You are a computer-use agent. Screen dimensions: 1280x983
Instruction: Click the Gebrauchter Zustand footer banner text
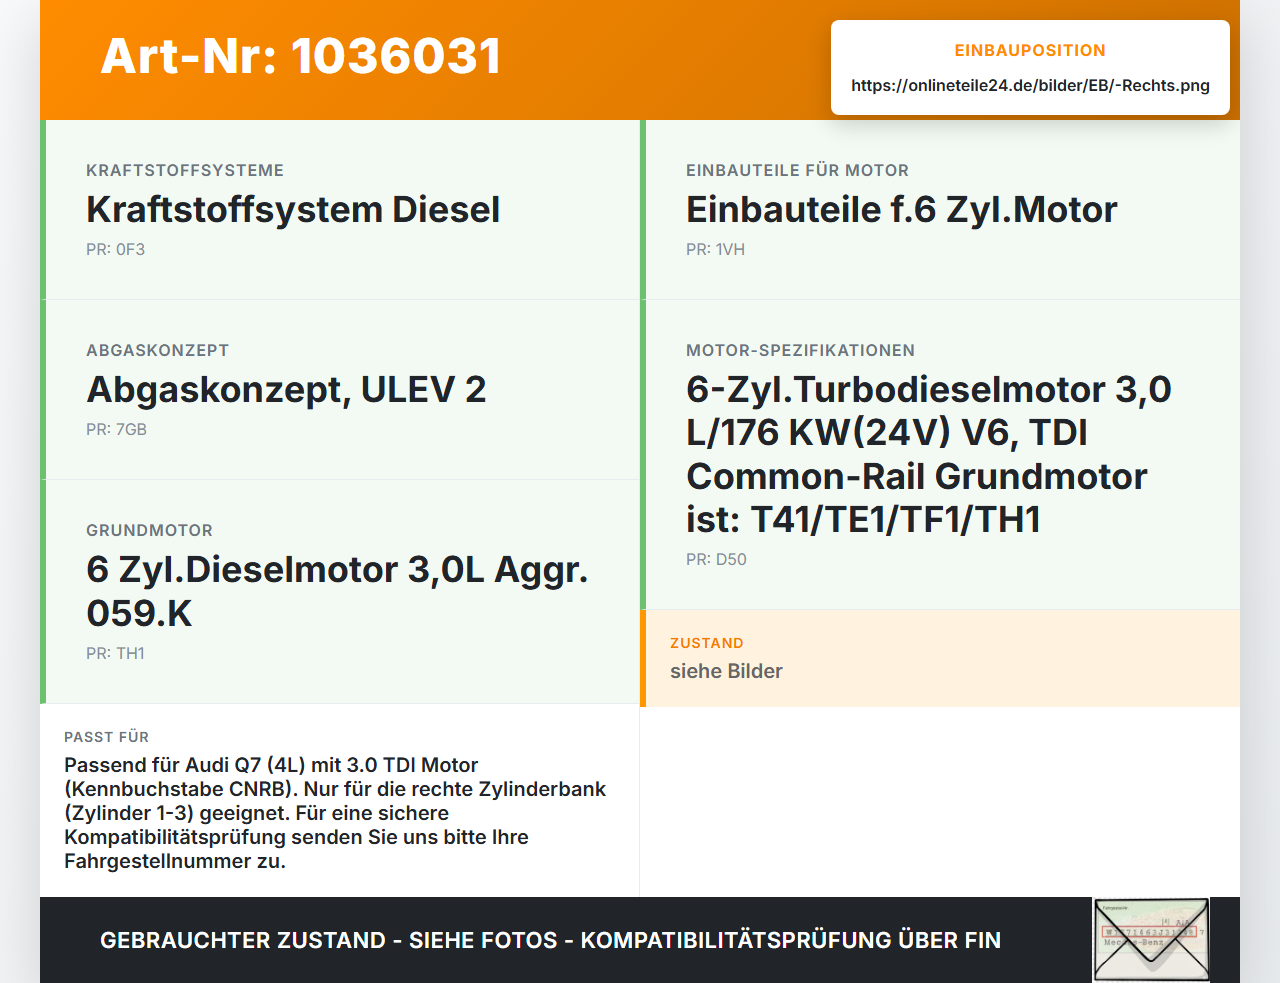pyautogui.click(x=550, y=940)
